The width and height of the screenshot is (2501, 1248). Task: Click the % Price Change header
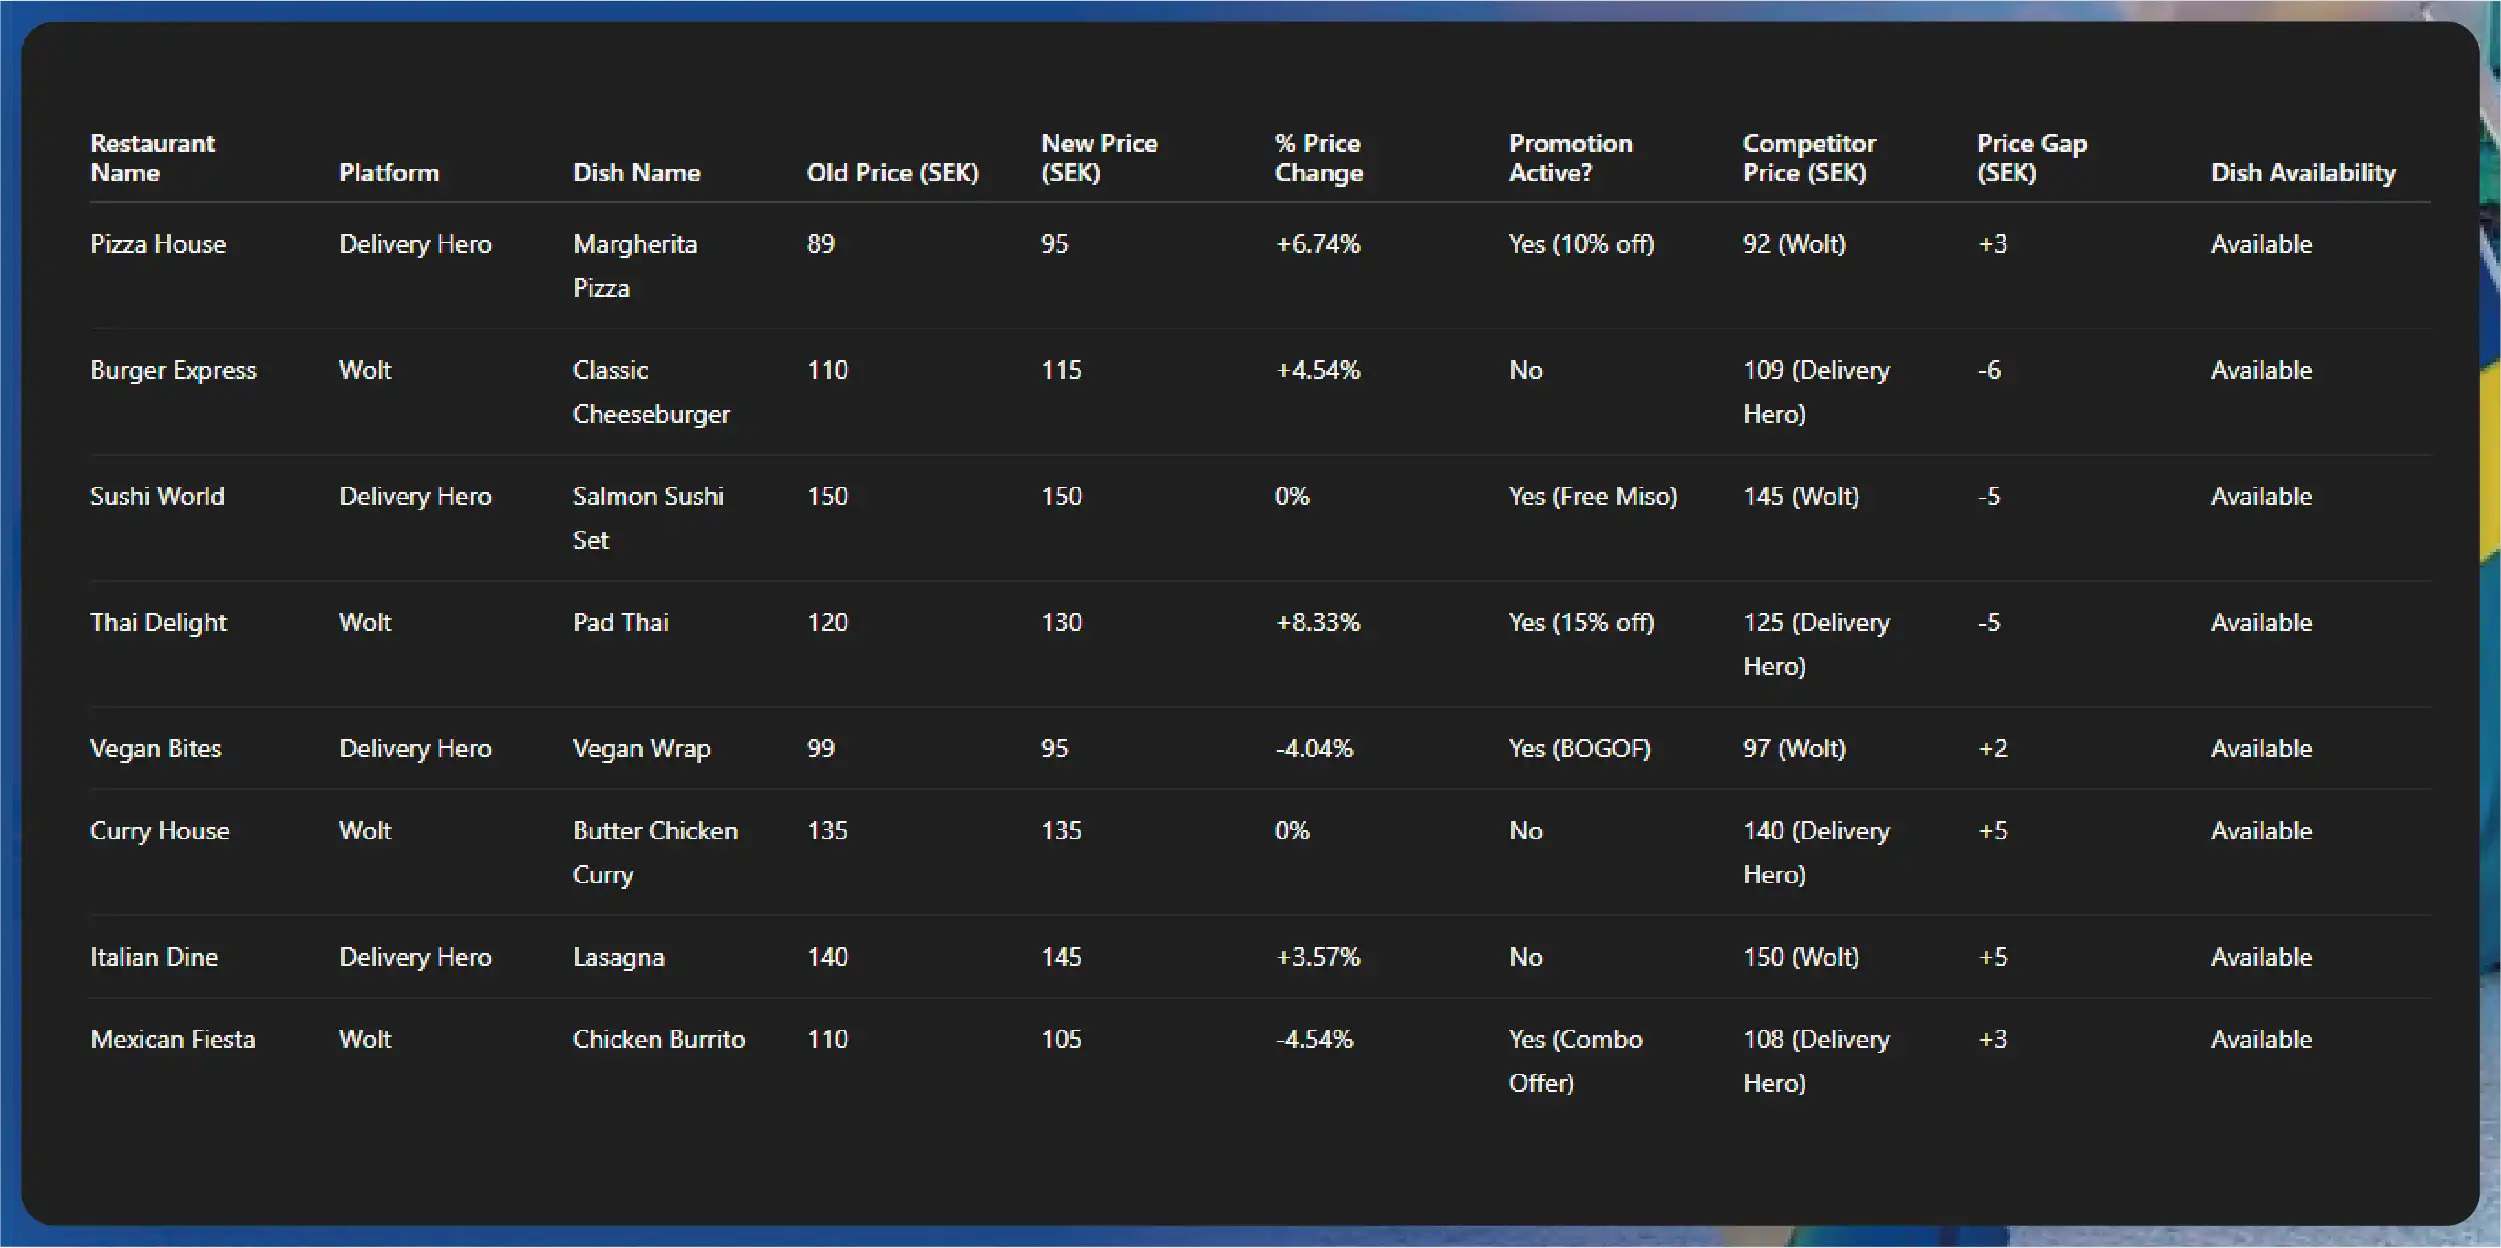1318,158
